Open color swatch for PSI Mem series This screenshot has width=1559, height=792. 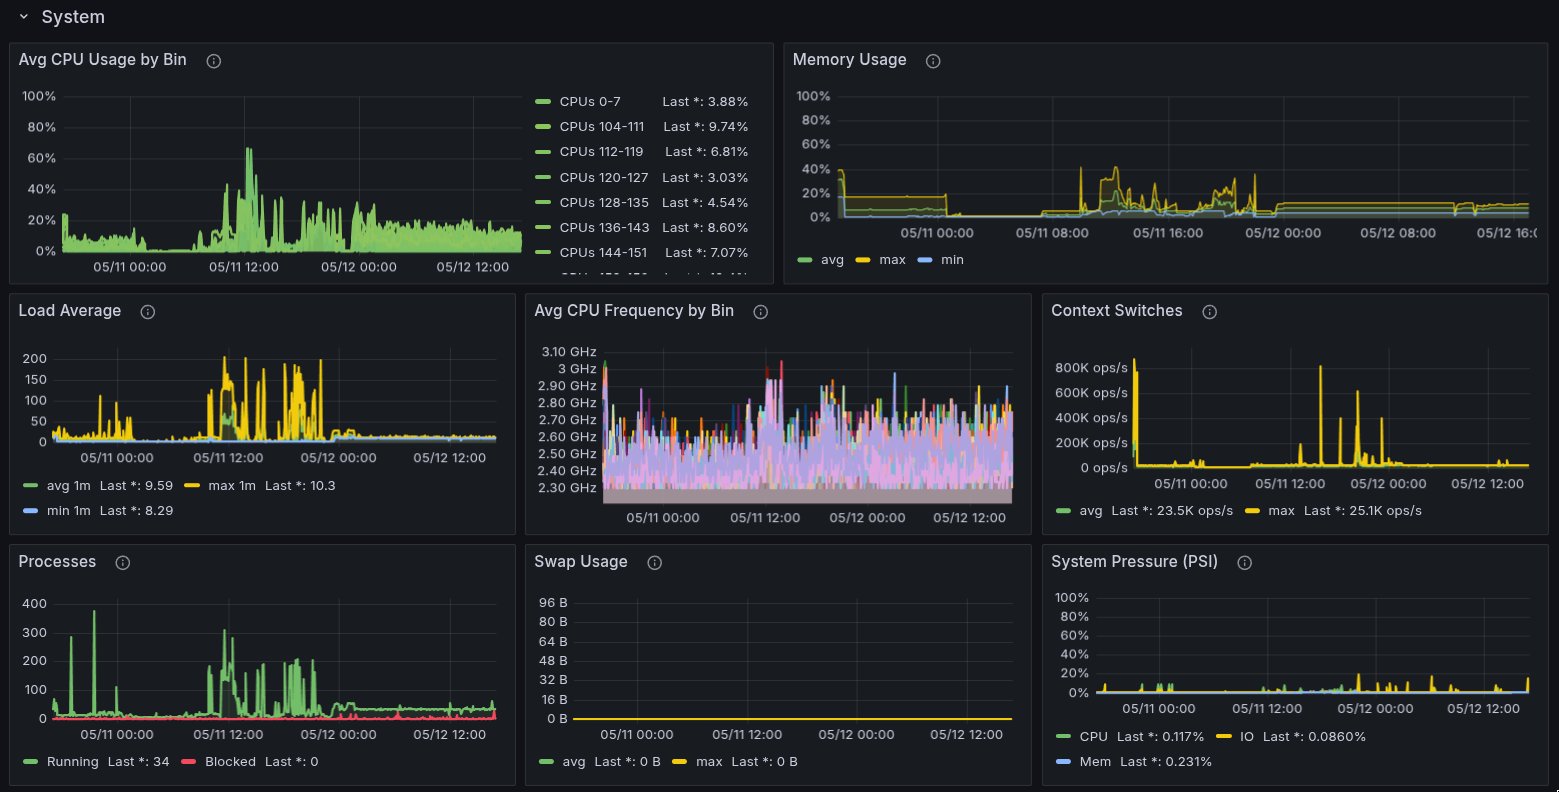click(1063, 761)
